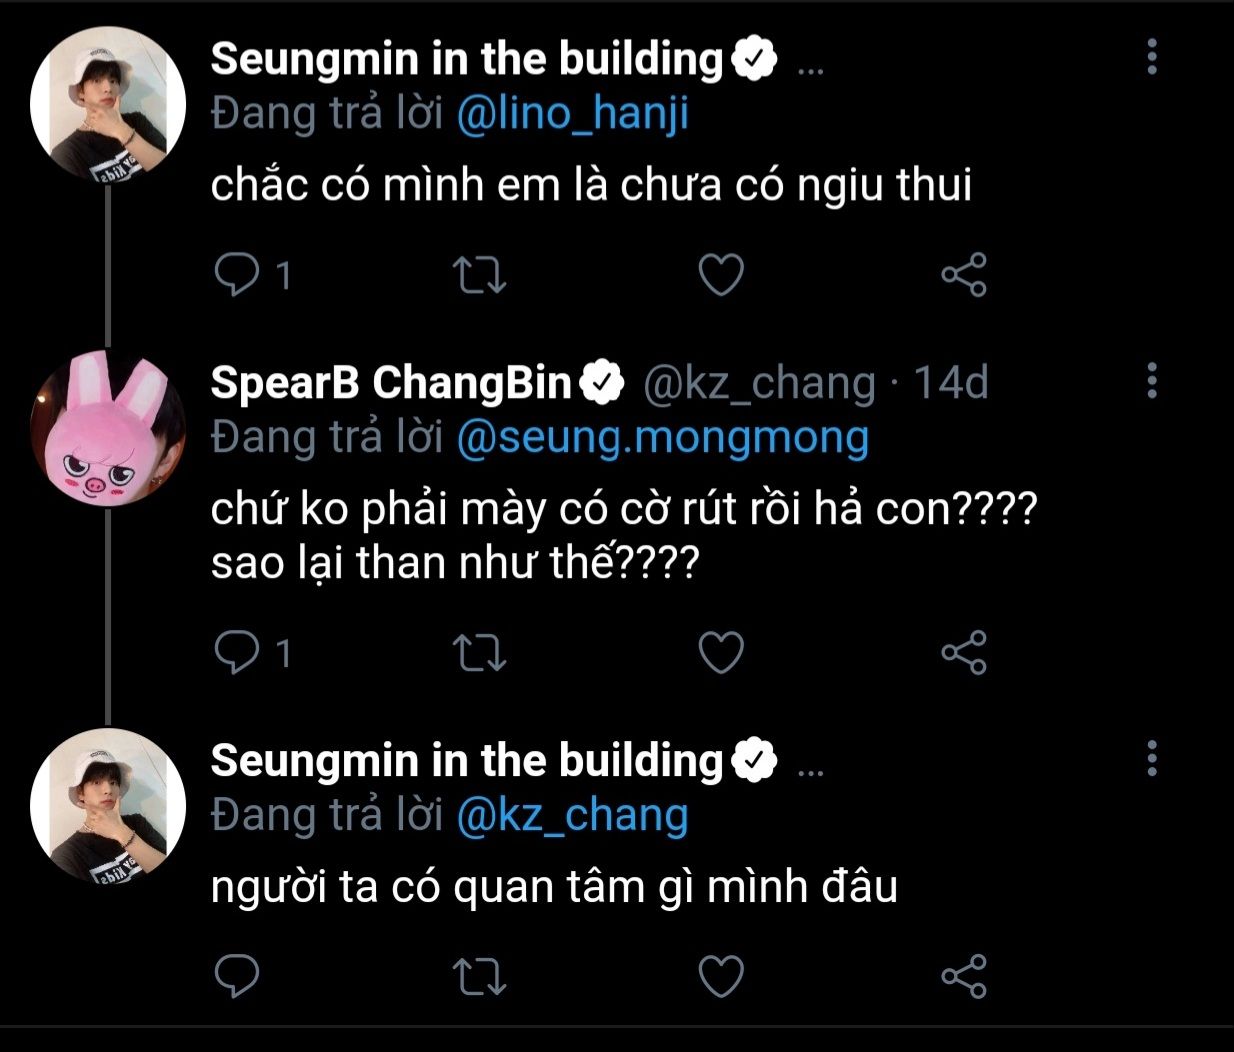
Task: Open ChangBin's pink bunny profile picture
Action: [x=108, y=430]
